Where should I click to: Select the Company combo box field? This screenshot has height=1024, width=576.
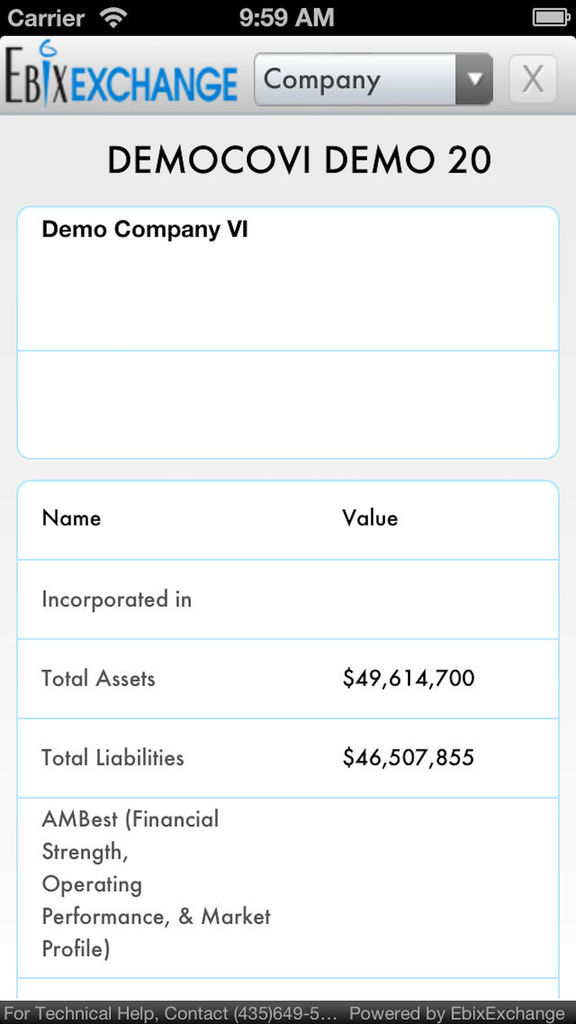pos(373,79)
